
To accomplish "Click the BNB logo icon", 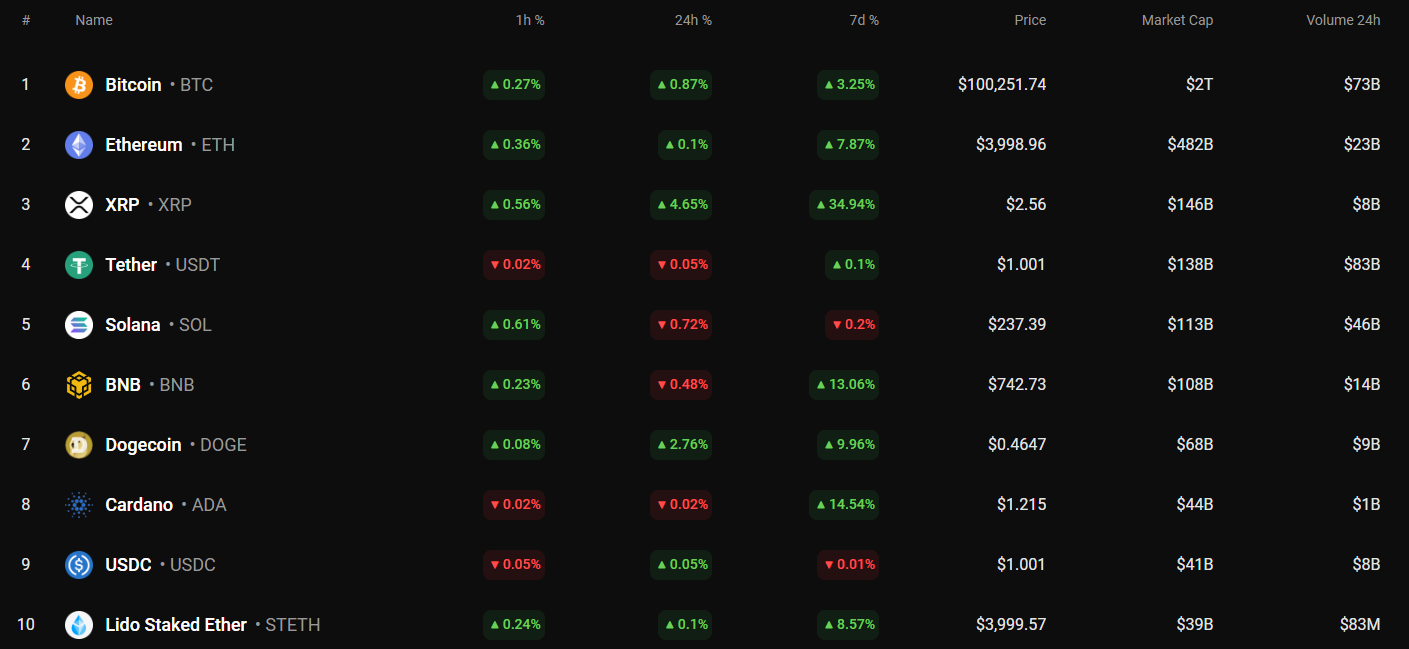I will (79, 385).
